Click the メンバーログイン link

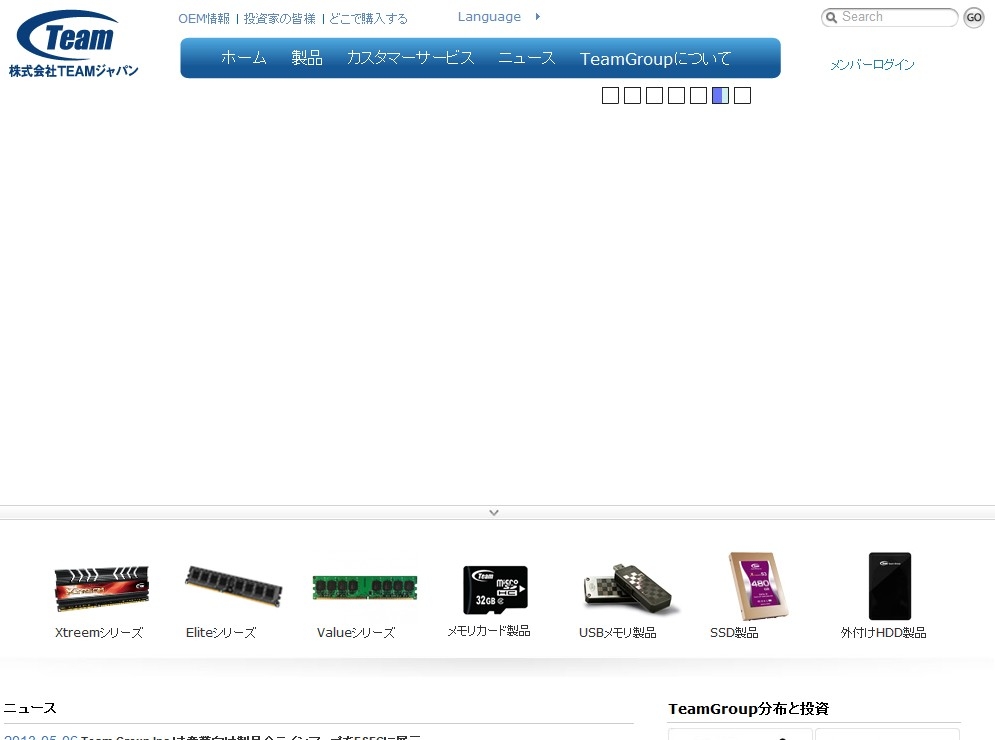coord(873,64)
